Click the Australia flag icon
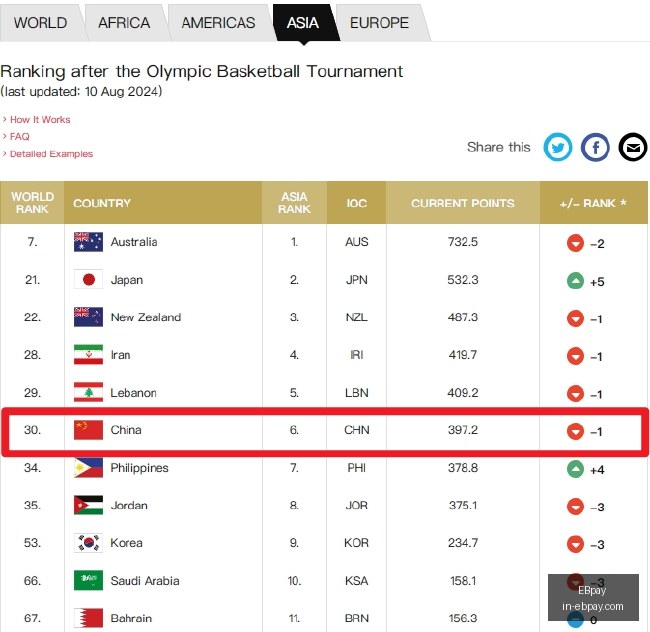This screenshot has height=632, width=650. (88, 242)
